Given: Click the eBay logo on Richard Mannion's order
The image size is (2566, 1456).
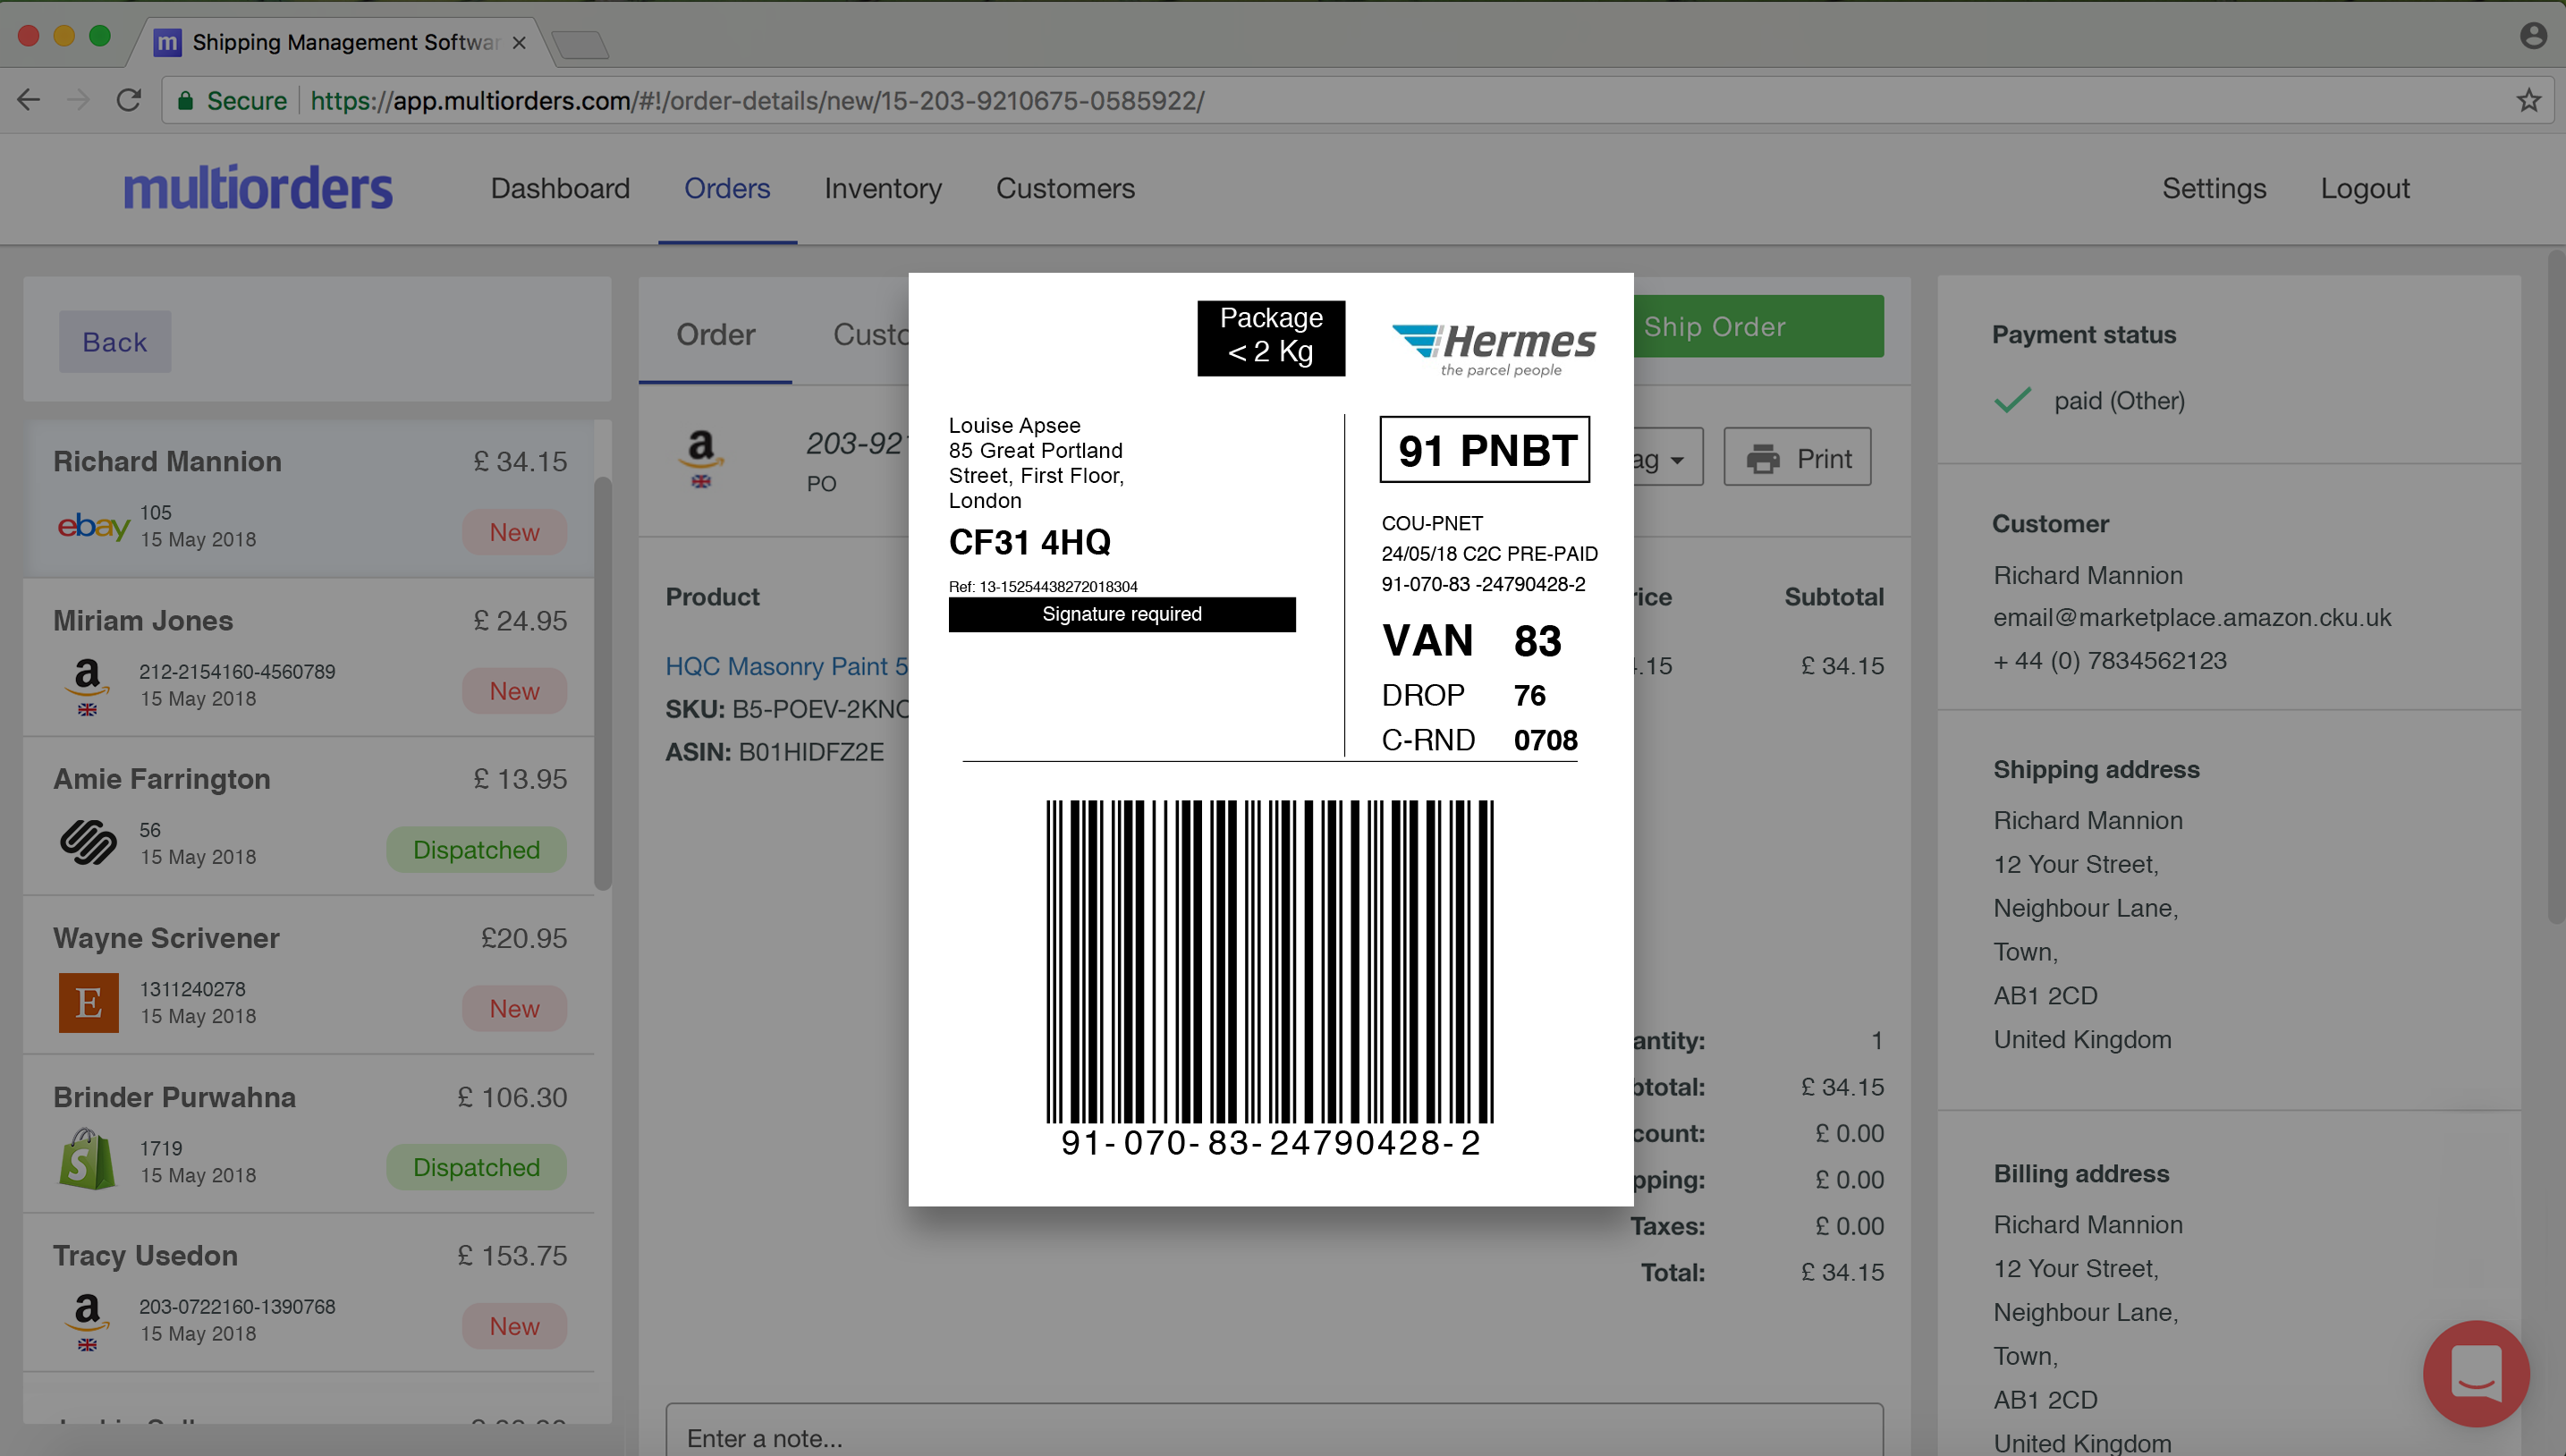Looking at the screenshot, I should pyautogui.click(x=93, y=525).
